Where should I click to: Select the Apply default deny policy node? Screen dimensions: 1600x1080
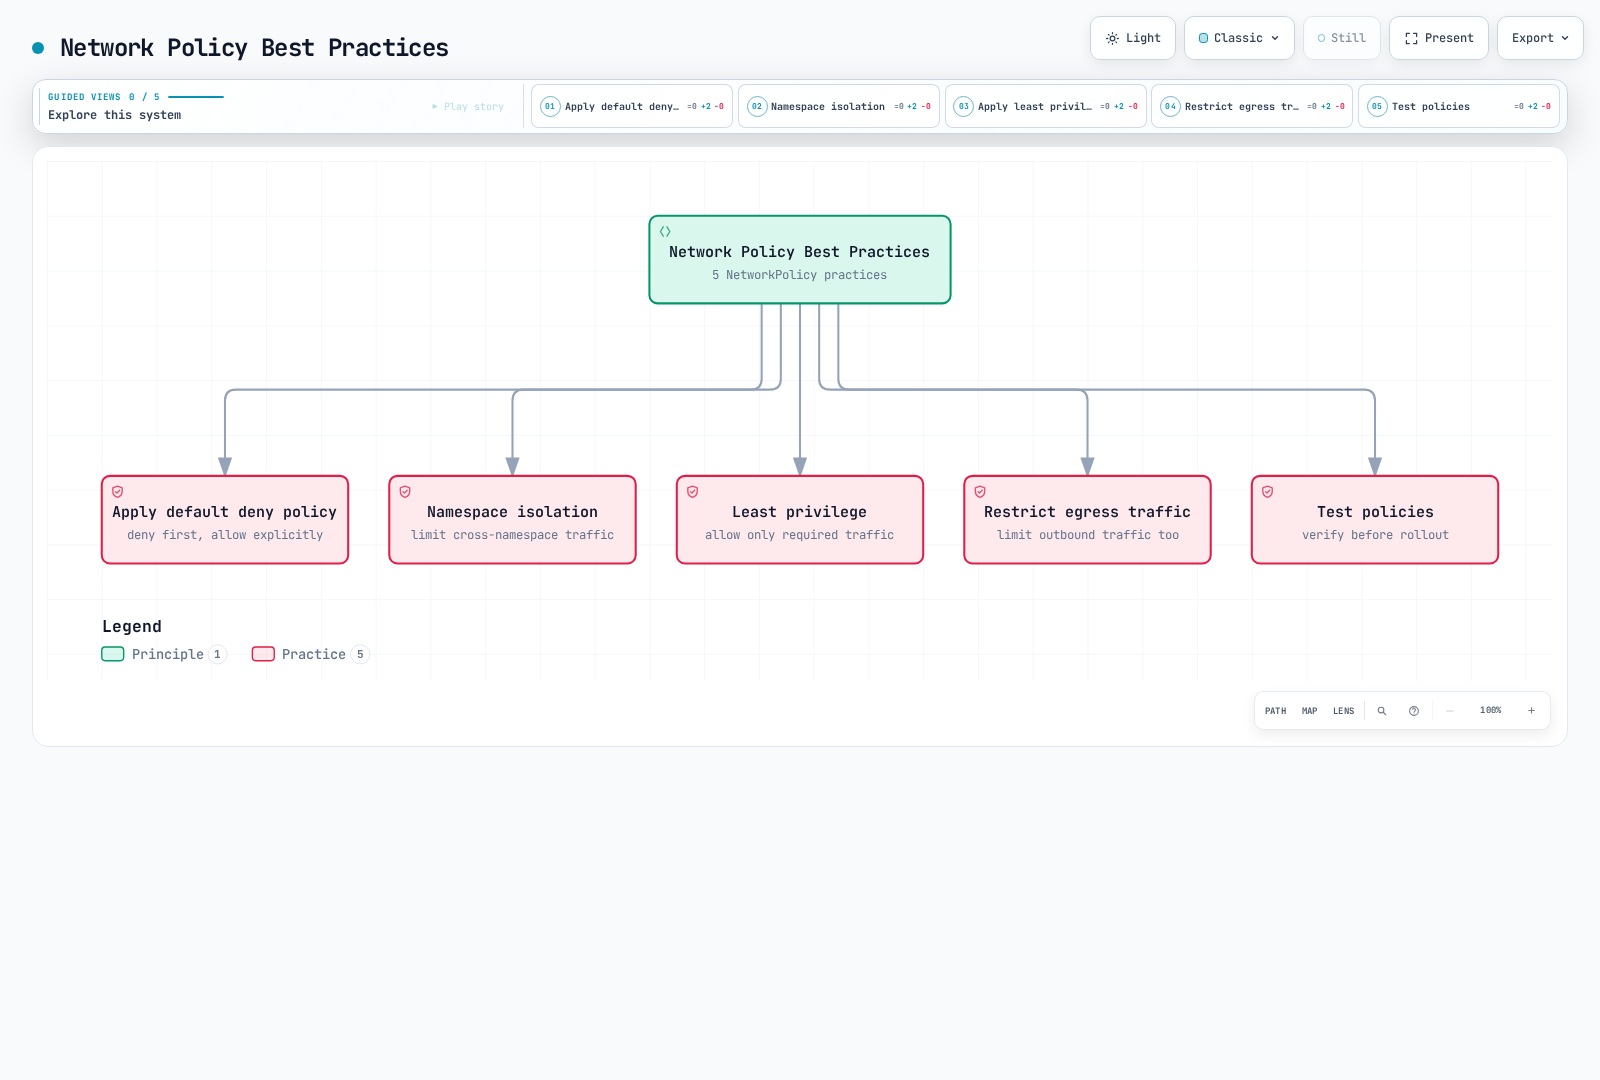coord(225,520)
